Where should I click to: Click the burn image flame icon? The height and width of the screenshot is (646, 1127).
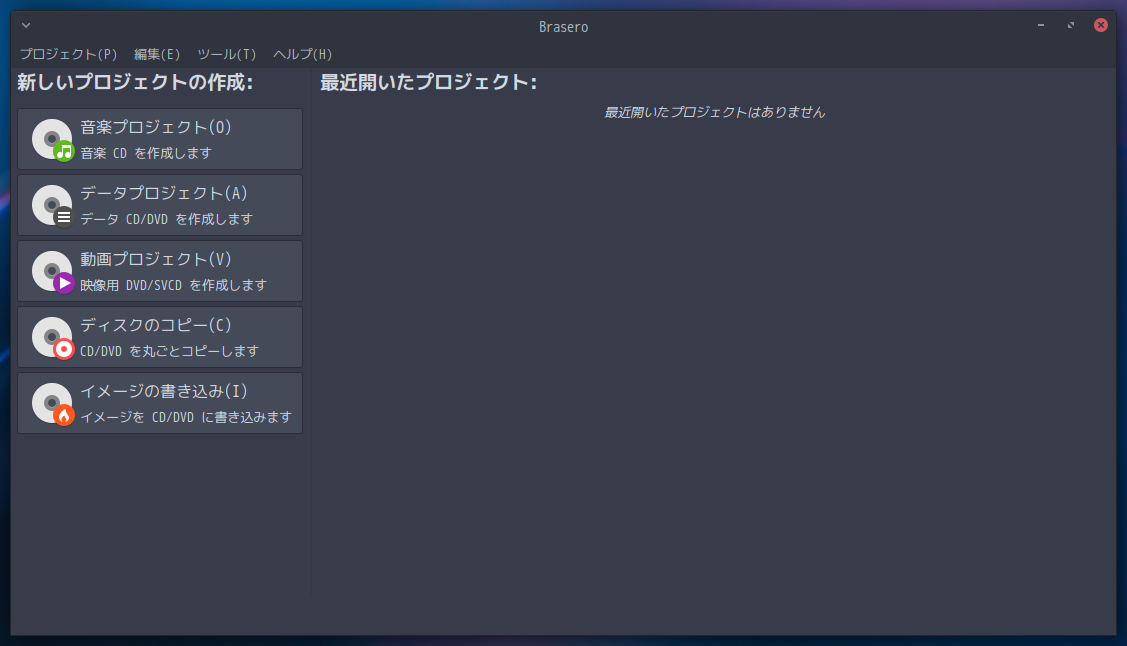(53, 404)
